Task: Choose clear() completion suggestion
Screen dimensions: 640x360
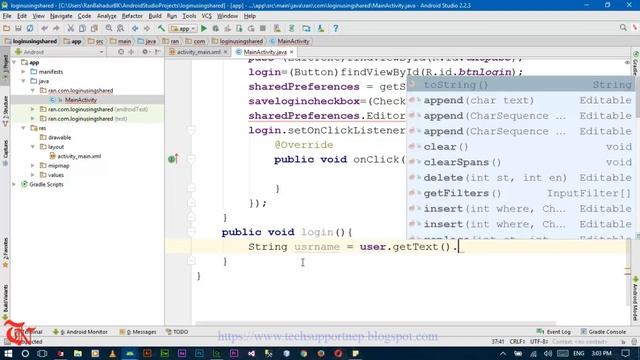Action: [521, 147]
